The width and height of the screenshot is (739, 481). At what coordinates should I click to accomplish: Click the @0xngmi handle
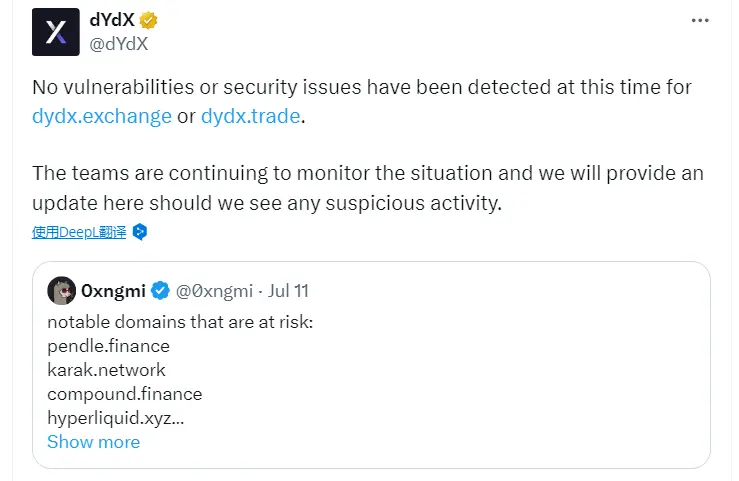pyautogui.click(x=215, y=291)
